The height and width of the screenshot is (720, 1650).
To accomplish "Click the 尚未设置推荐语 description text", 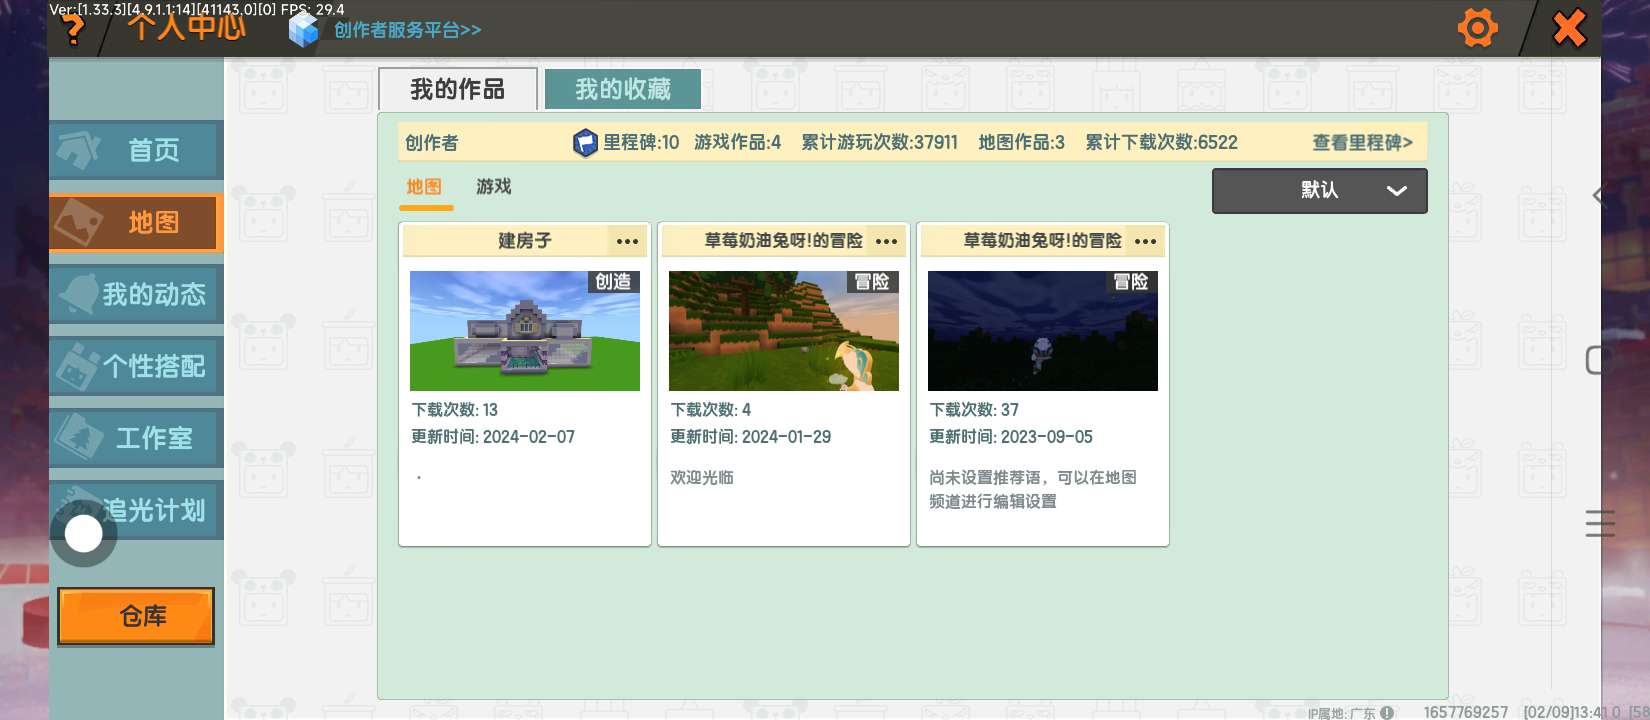I will [x=1033, y=490].
